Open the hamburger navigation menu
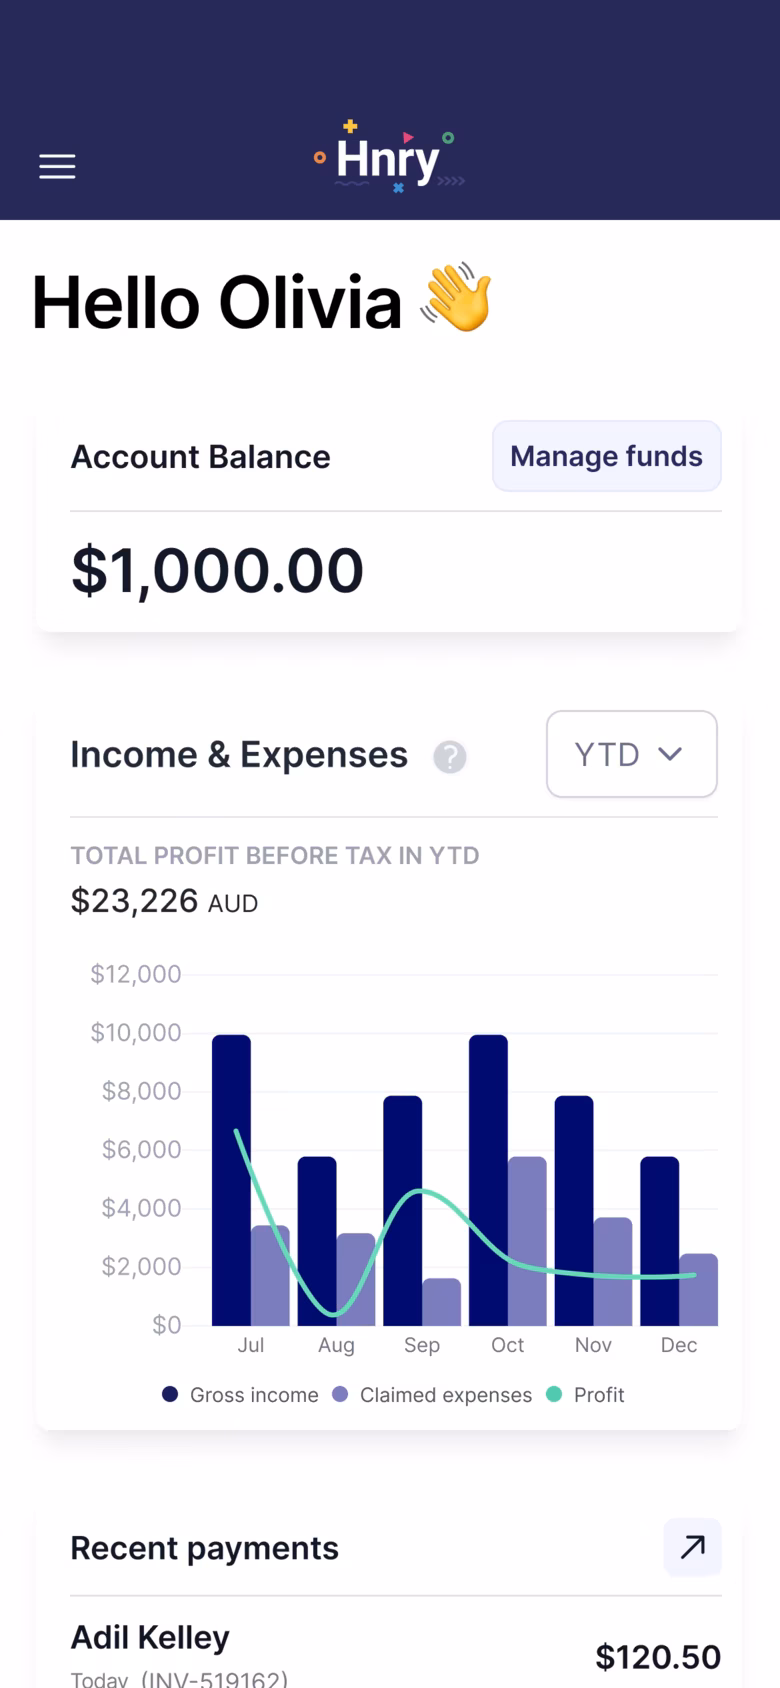Screen dimensions: 780x1688 coord(57,166)
